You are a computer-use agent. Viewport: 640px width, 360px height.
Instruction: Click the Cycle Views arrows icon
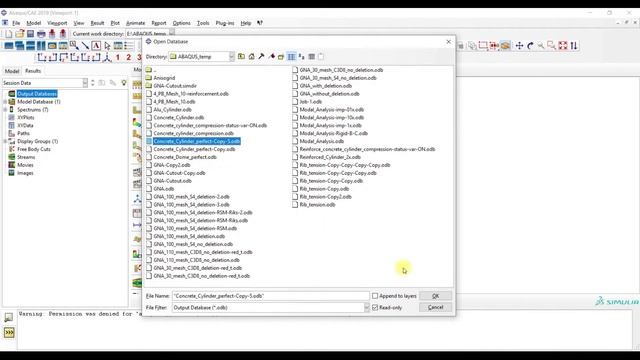574,46
